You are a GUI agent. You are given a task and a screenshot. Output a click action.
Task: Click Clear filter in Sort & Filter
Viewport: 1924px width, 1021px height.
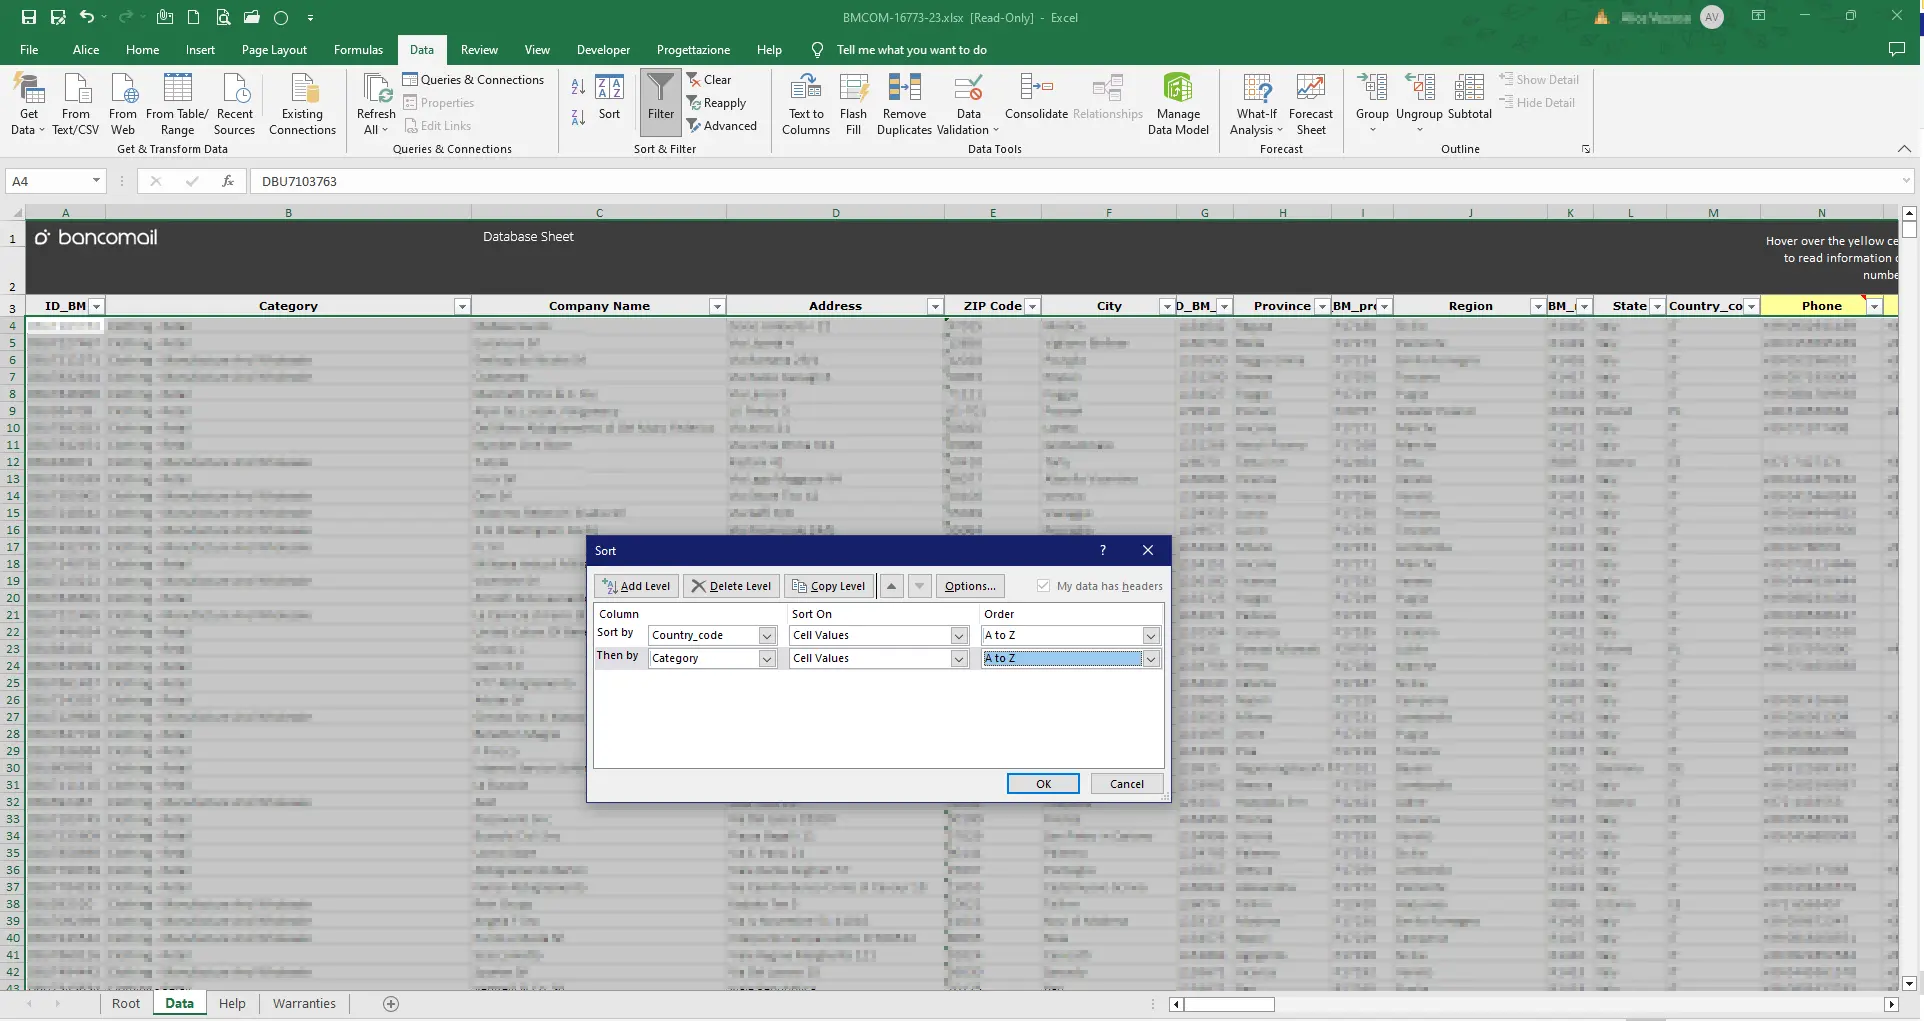[x=709, y=80]
